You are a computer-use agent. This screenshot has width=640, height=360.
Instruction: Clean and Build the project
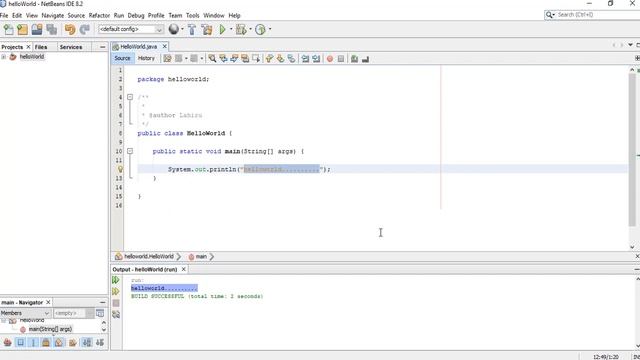click(207, 29)
